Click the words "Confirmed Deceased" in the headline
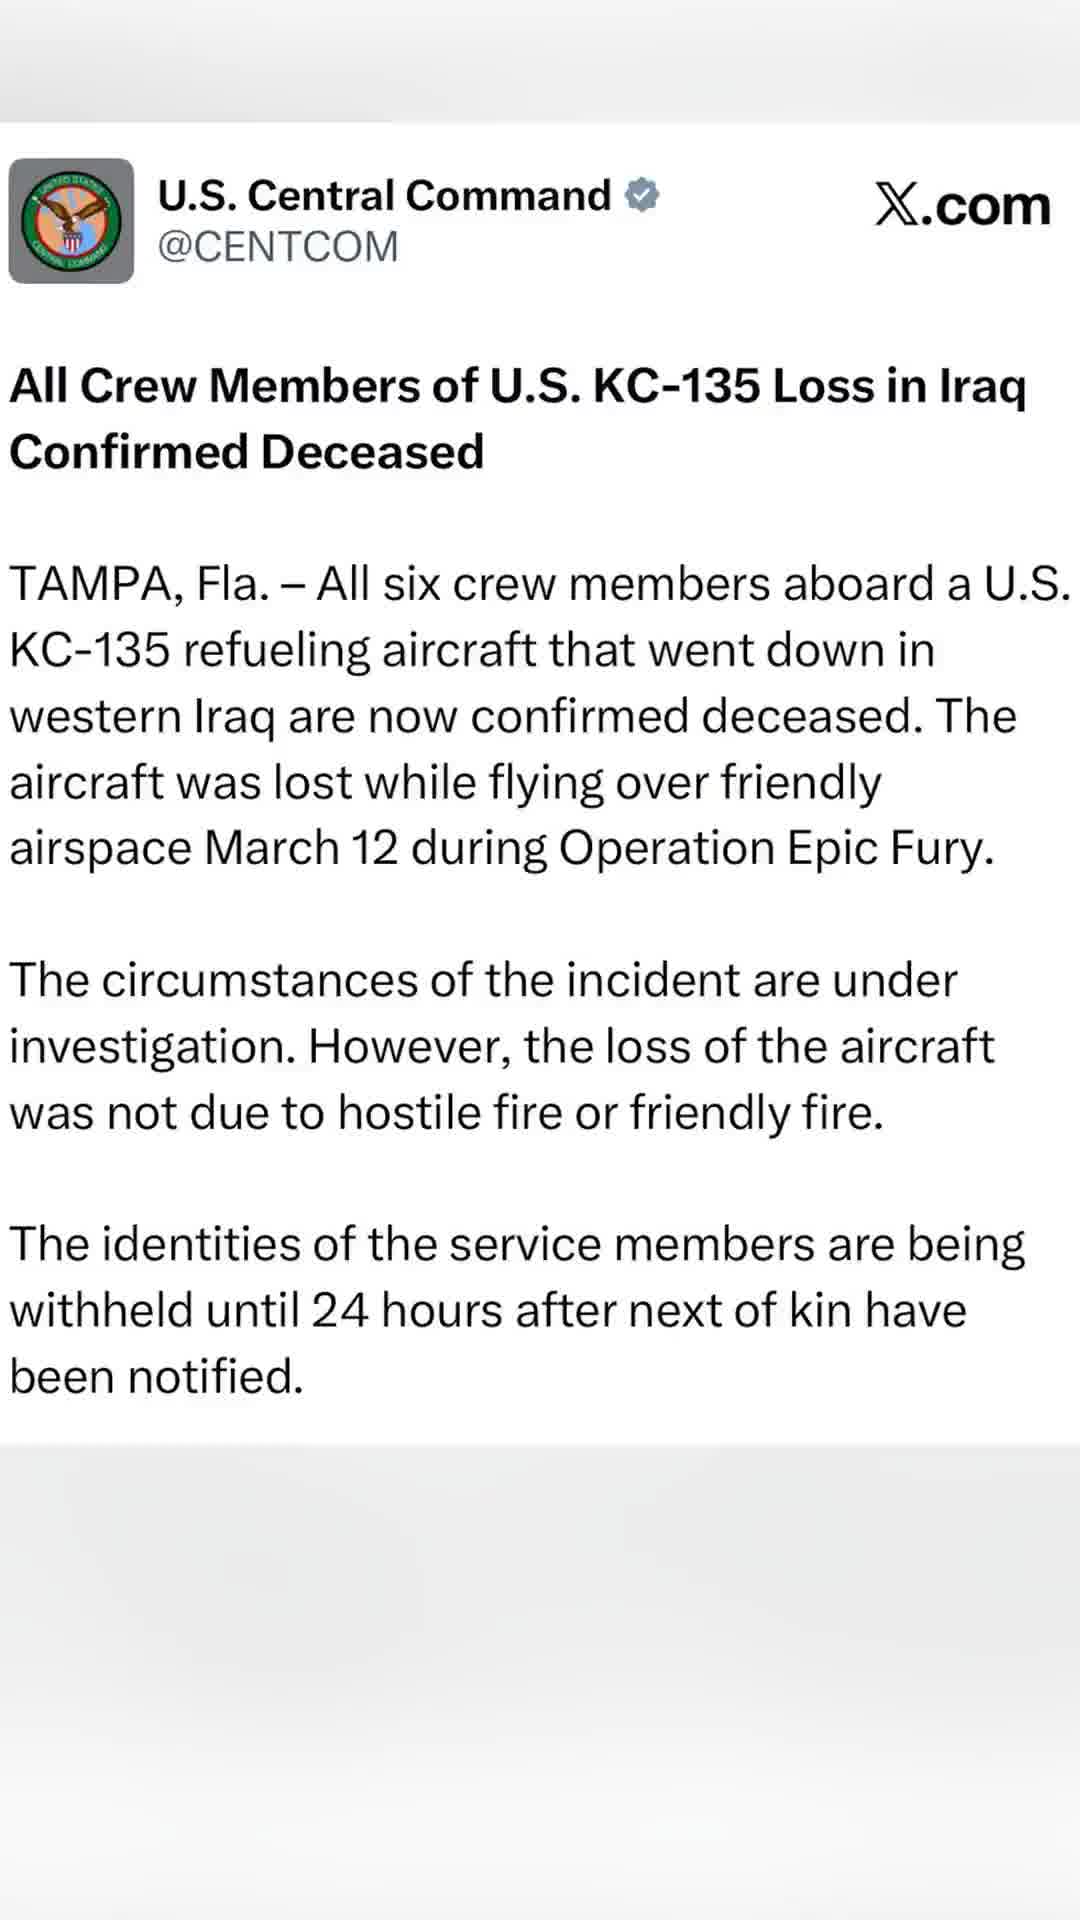This screenshot has height=1920, width=1080. [247, 452]
